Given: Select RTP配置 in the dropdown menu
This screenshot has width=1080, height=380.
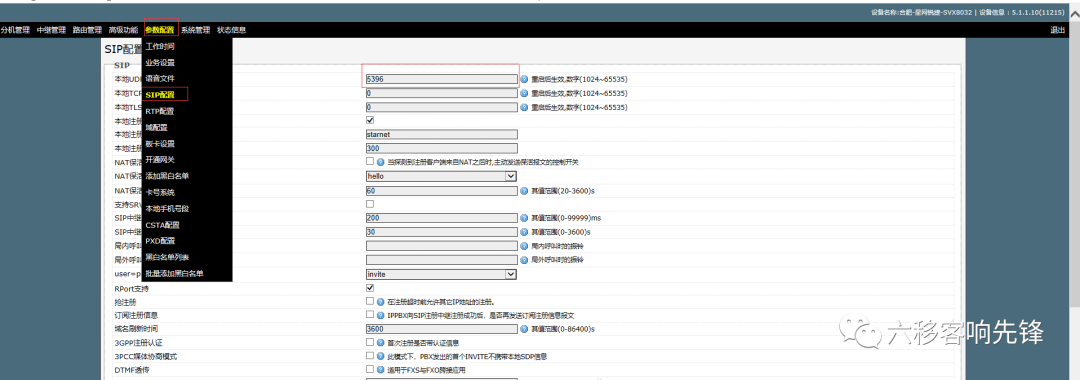Looking at the screenshot, I should click(160, 111).
